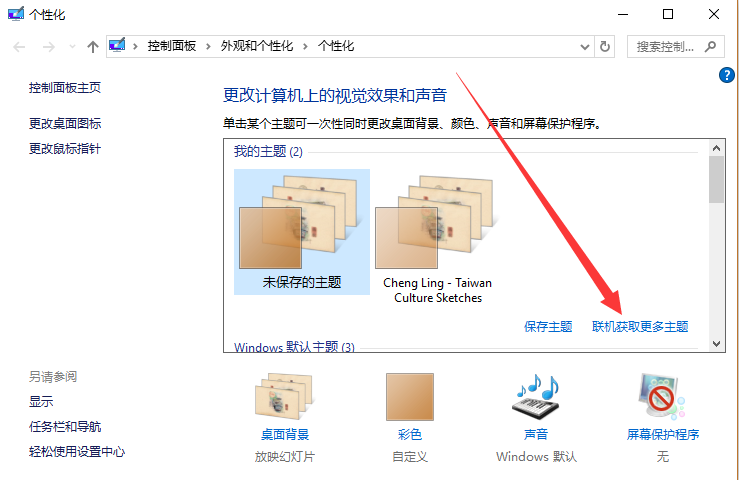739x480 pixels.
Task: Open the Color (彩色) settings swatch
Action: pyautogui.click(x=410, y=397)
